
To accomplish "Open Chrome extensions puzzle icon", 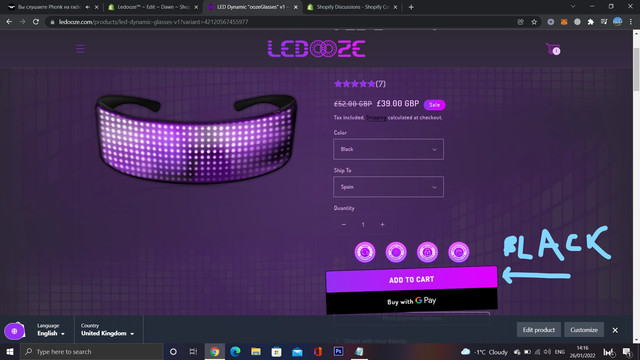I will pos(591,22).
